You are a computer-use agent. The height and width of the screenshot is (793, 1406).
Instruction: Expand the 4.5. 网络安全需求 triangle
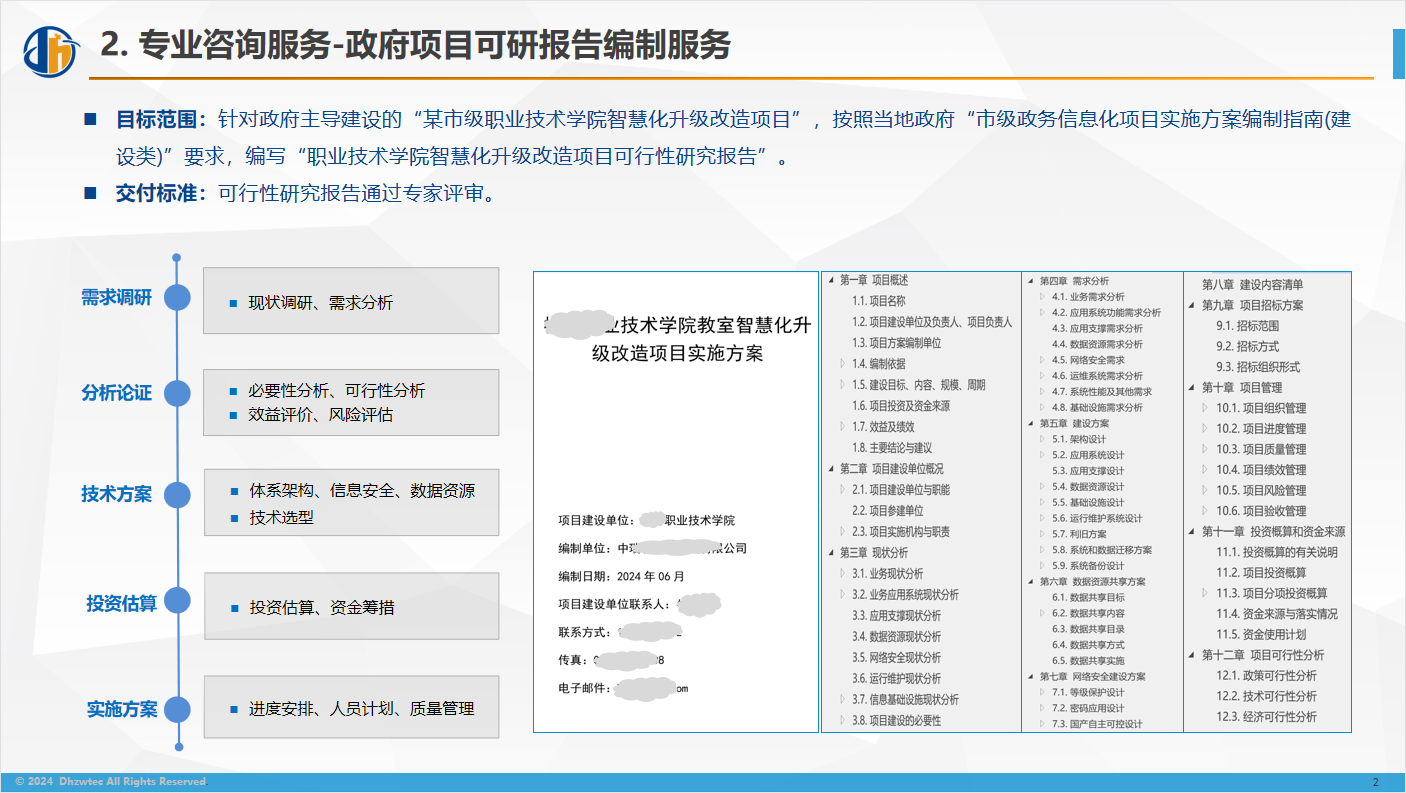[1043, 361]
